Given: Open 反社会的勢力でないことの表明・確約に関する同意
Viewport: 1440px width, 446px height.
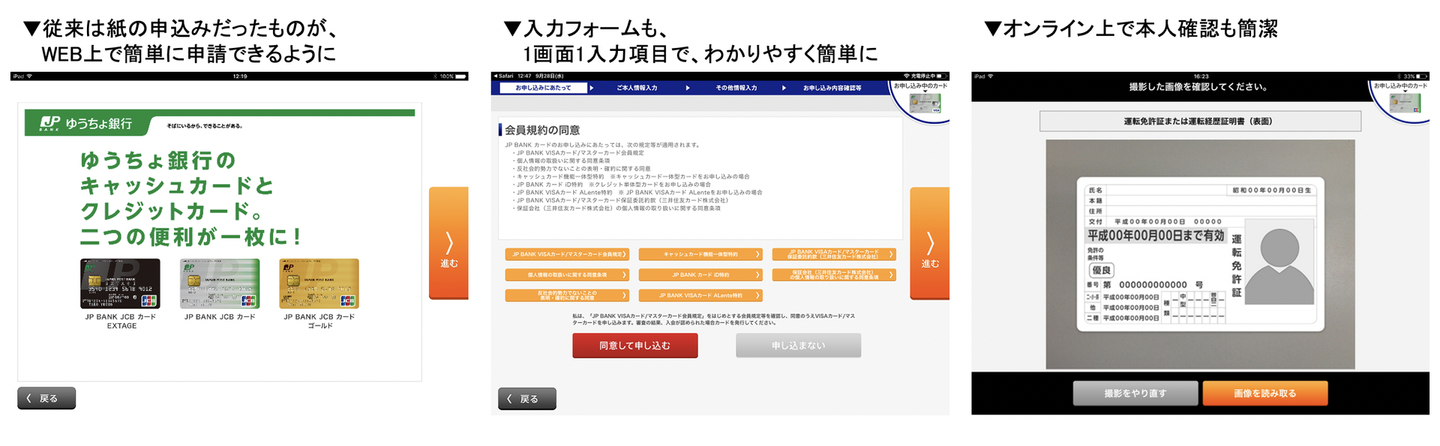Looking at the screenshot, I should pyautogui.click(x=567, y=295).
